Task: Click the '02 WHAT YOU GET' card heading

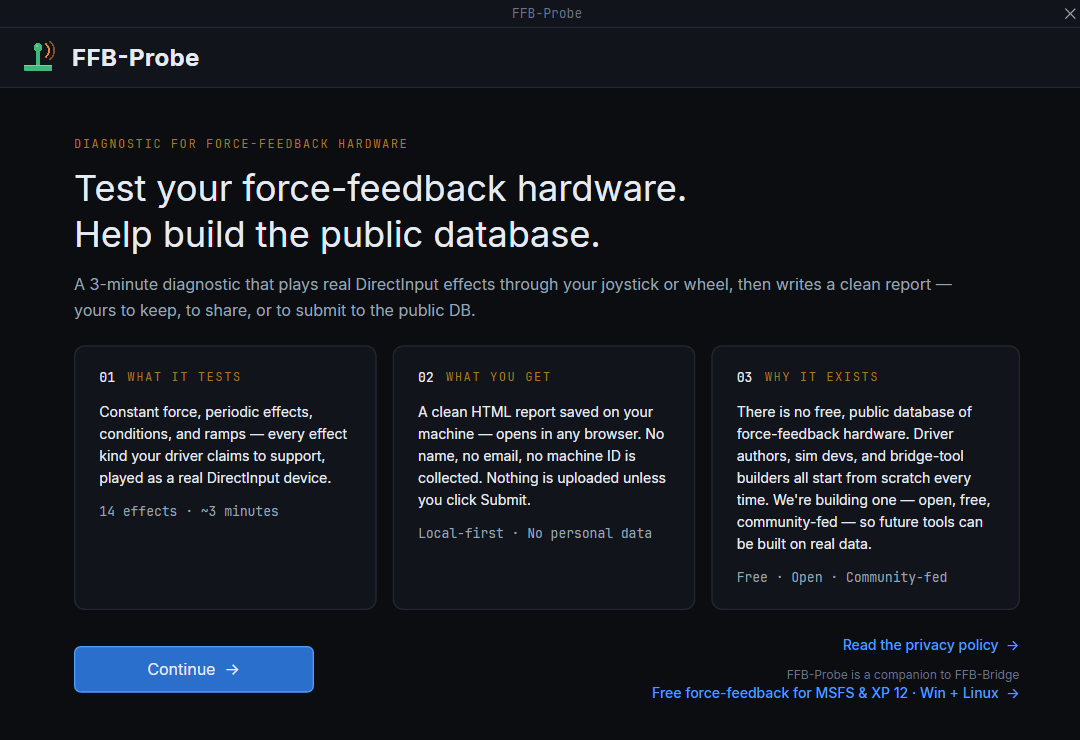Action: tap(484, 377)
